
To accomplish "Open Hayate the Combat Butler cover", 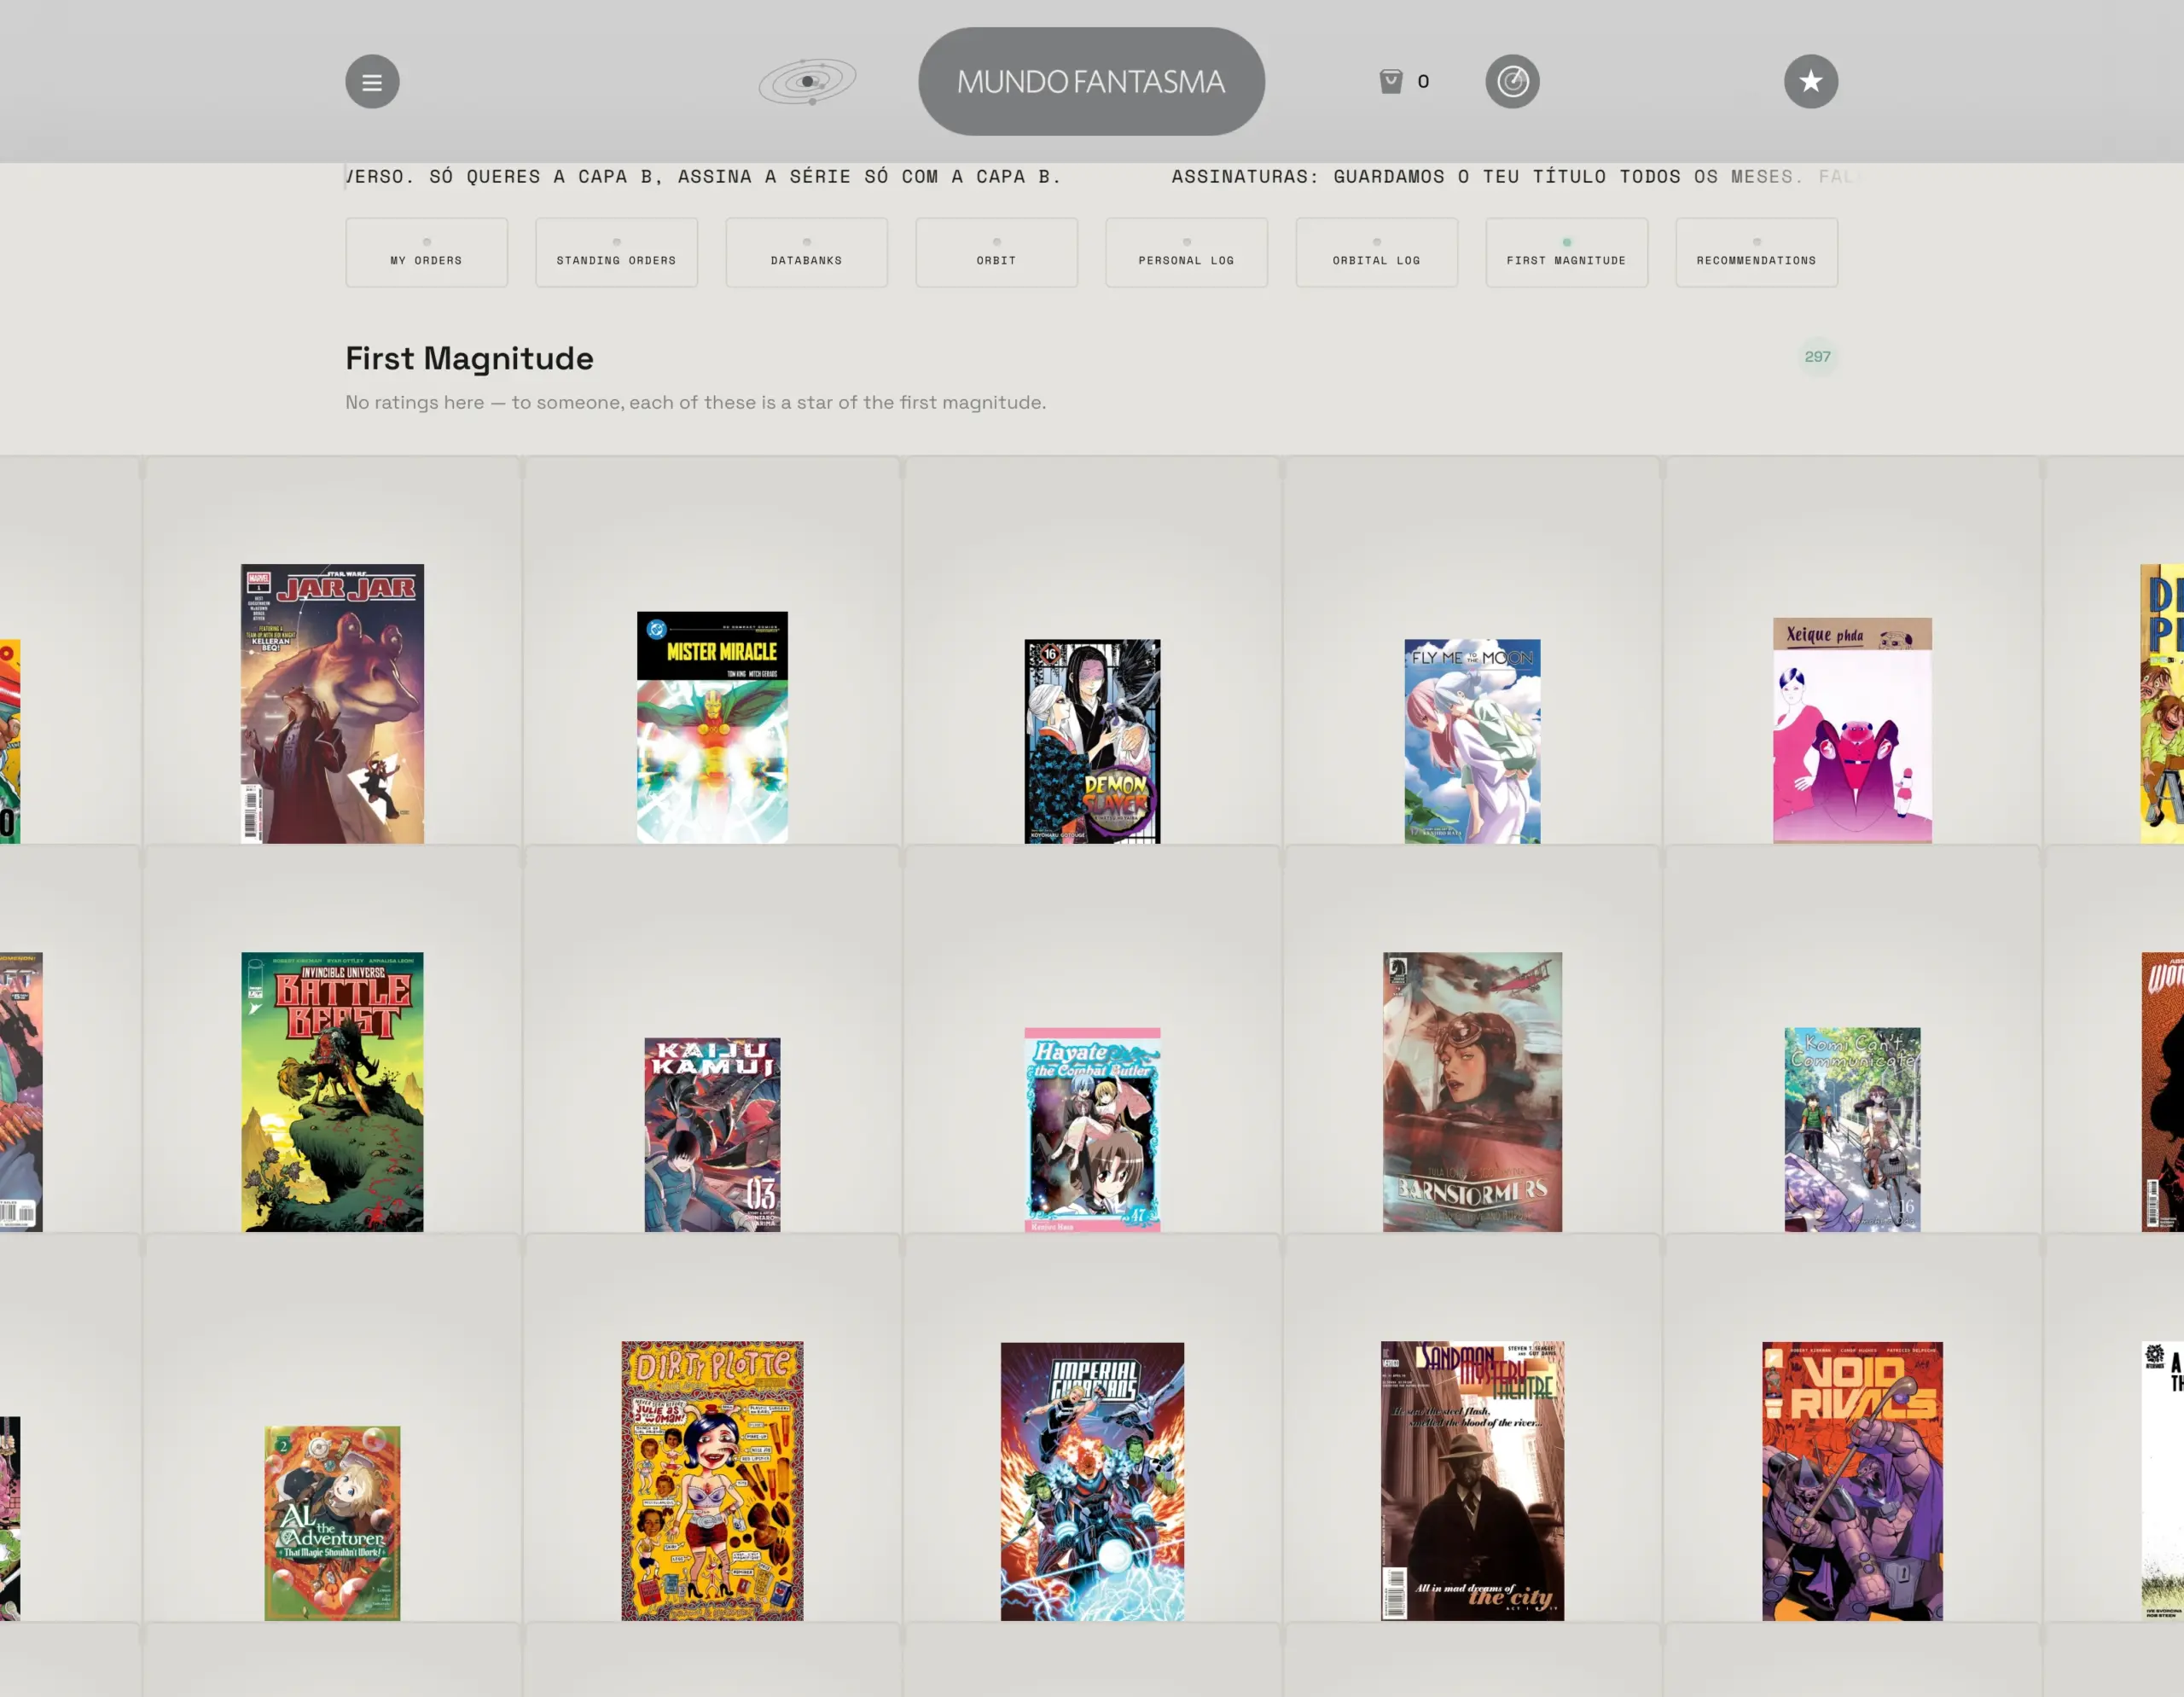I will pyautogui.click(x=1092, y=1129).
